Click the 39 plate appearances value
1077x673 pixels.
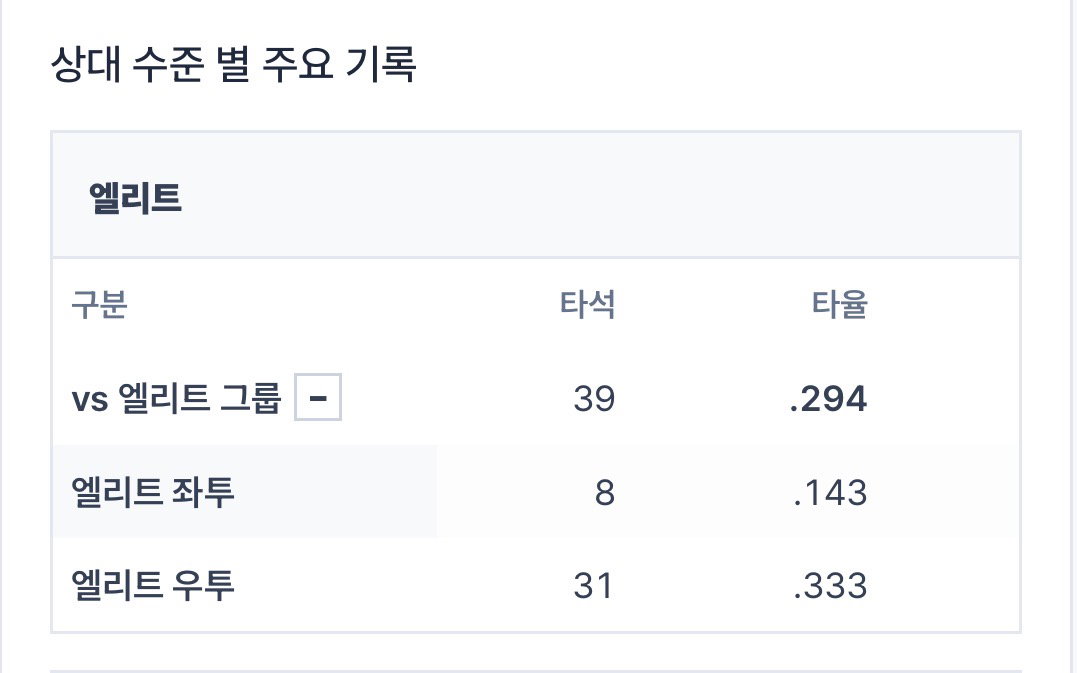pyautogui.click(x=594, y=399)
